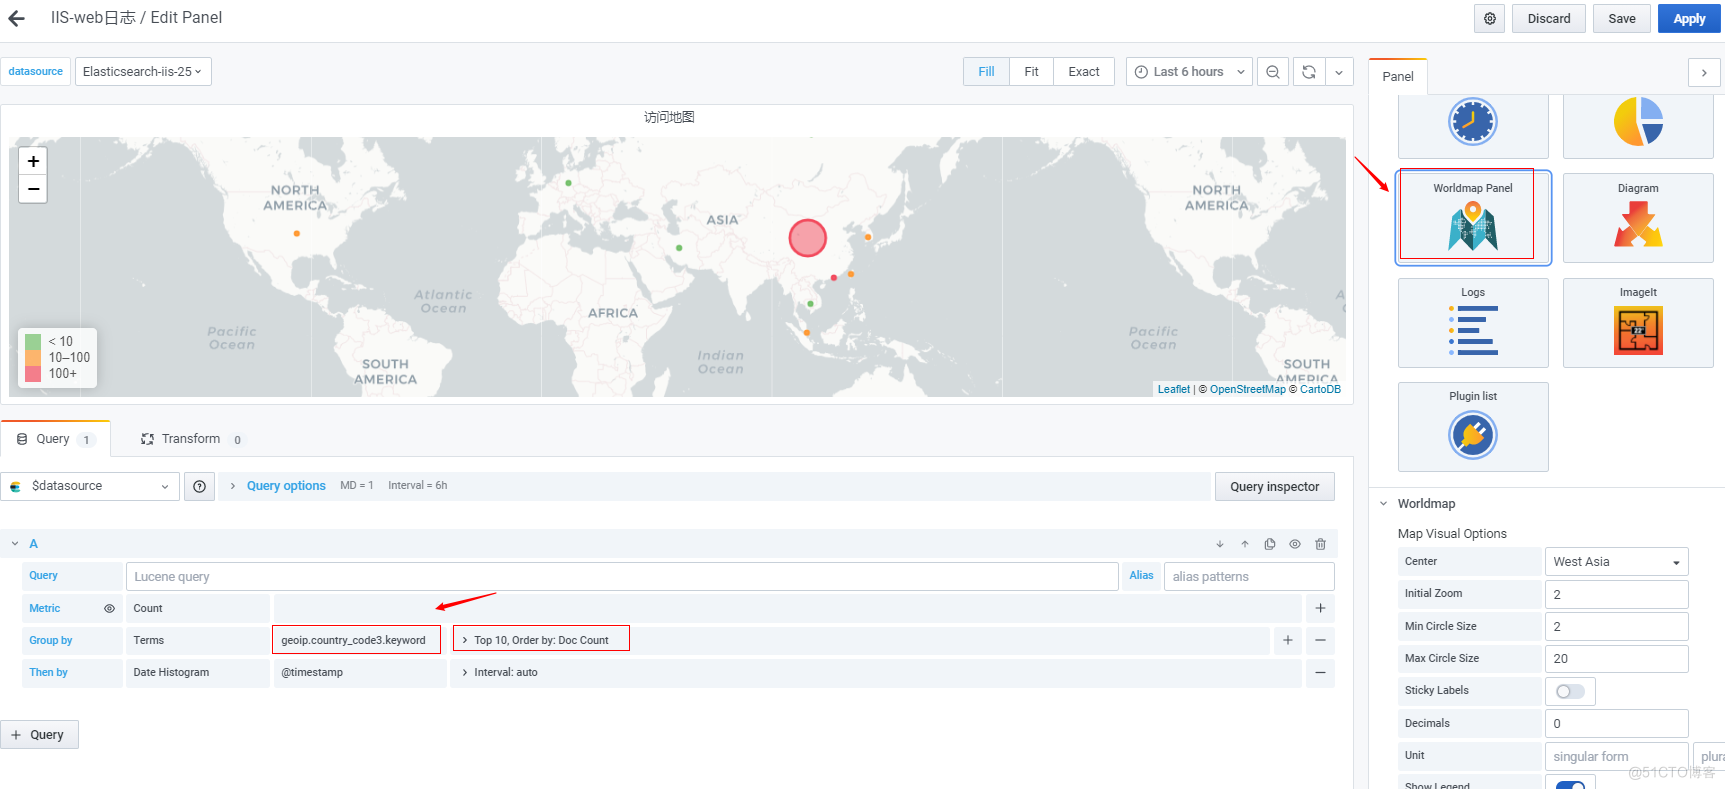
Task: Toggle visibility of query A
Action: [x=1295, y=544]
